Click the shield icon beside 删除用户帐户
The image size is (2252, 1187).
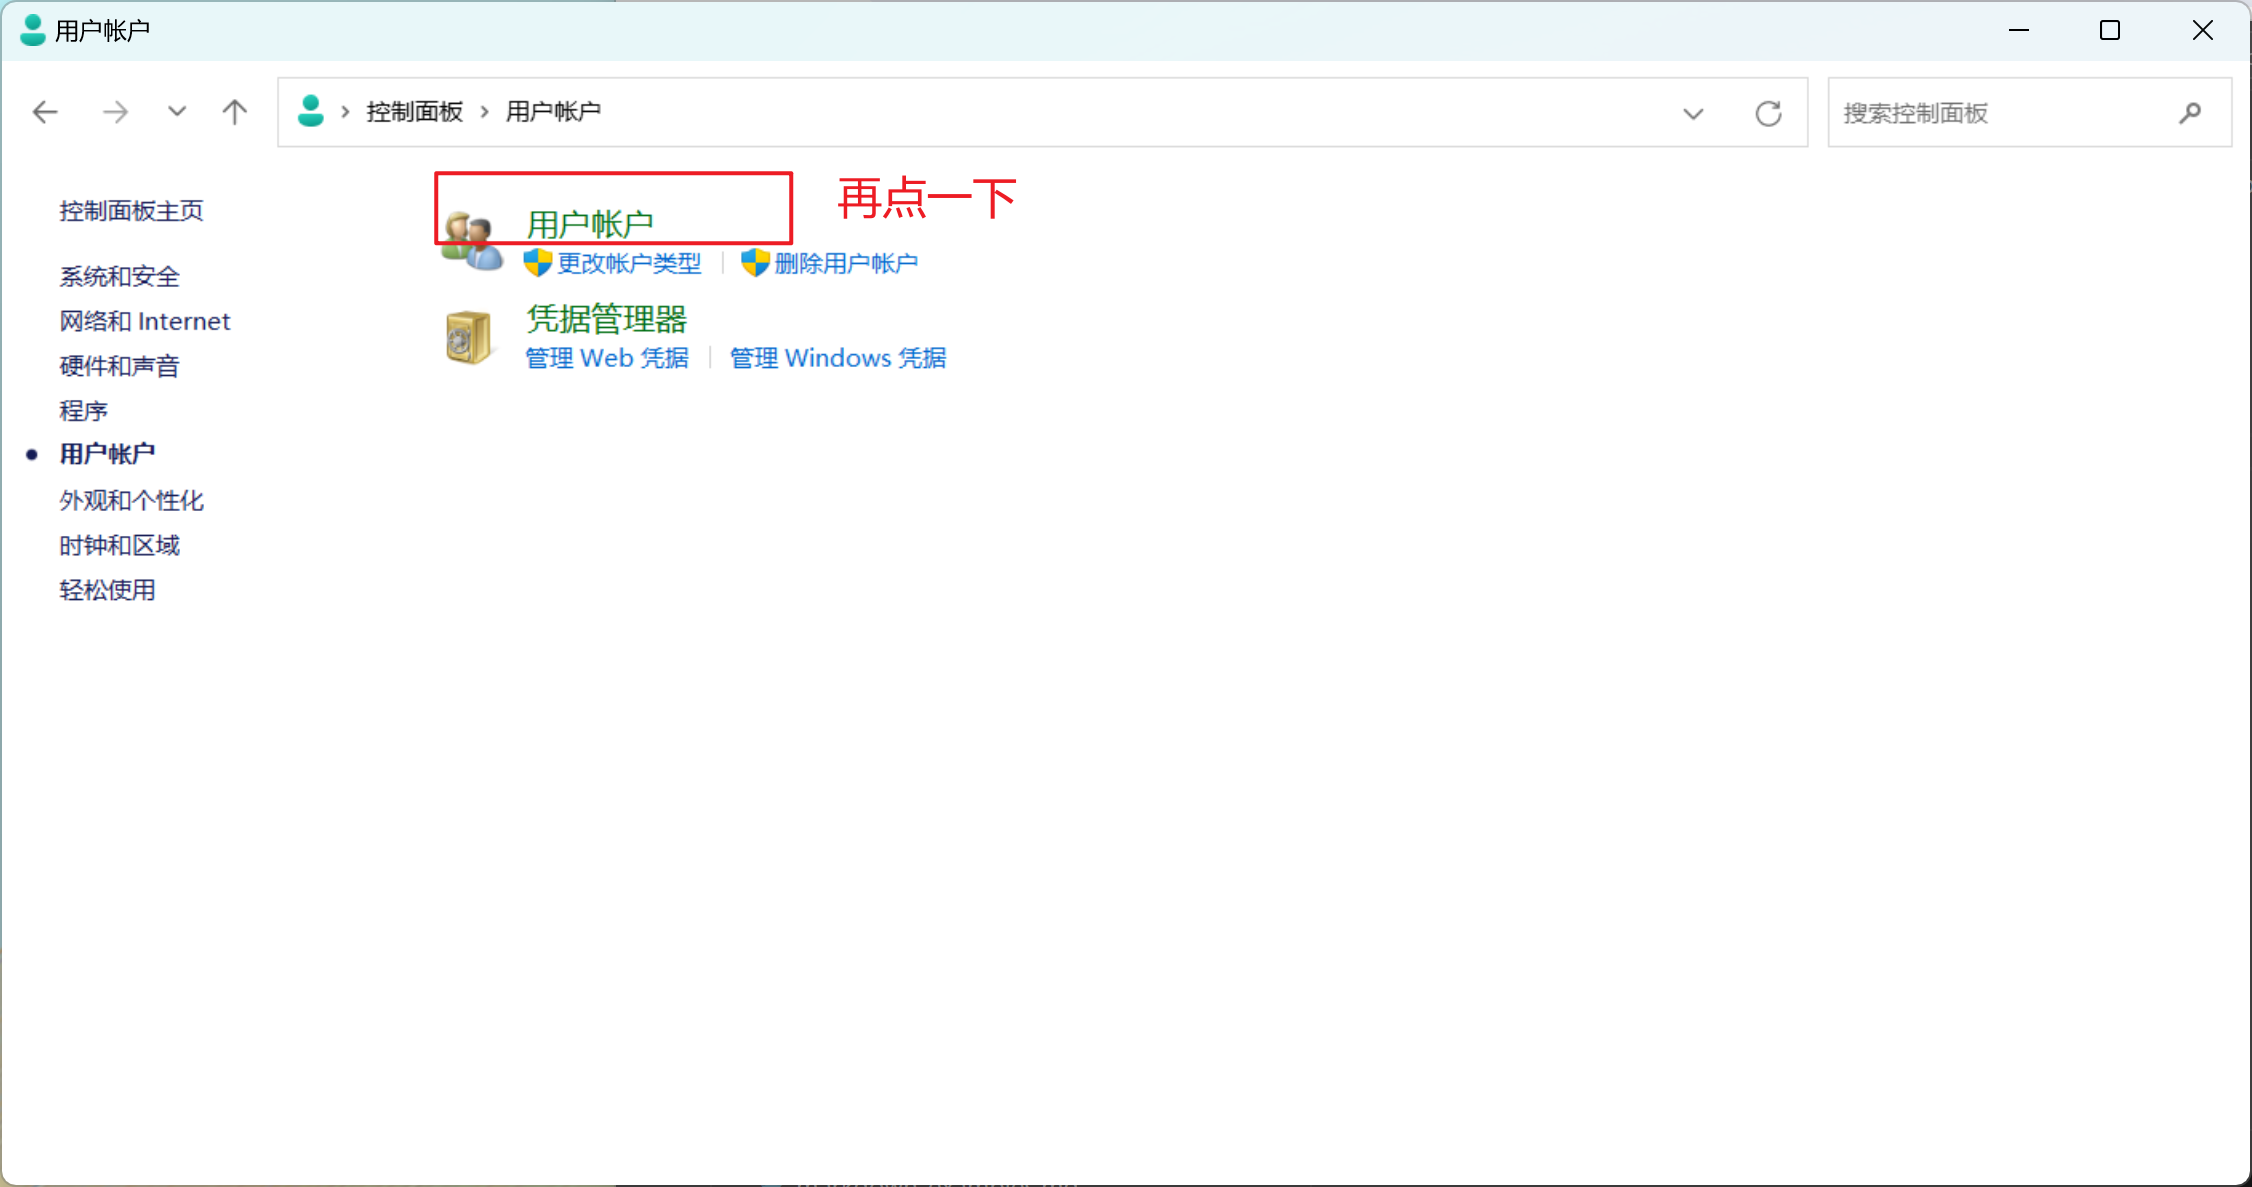755,263
